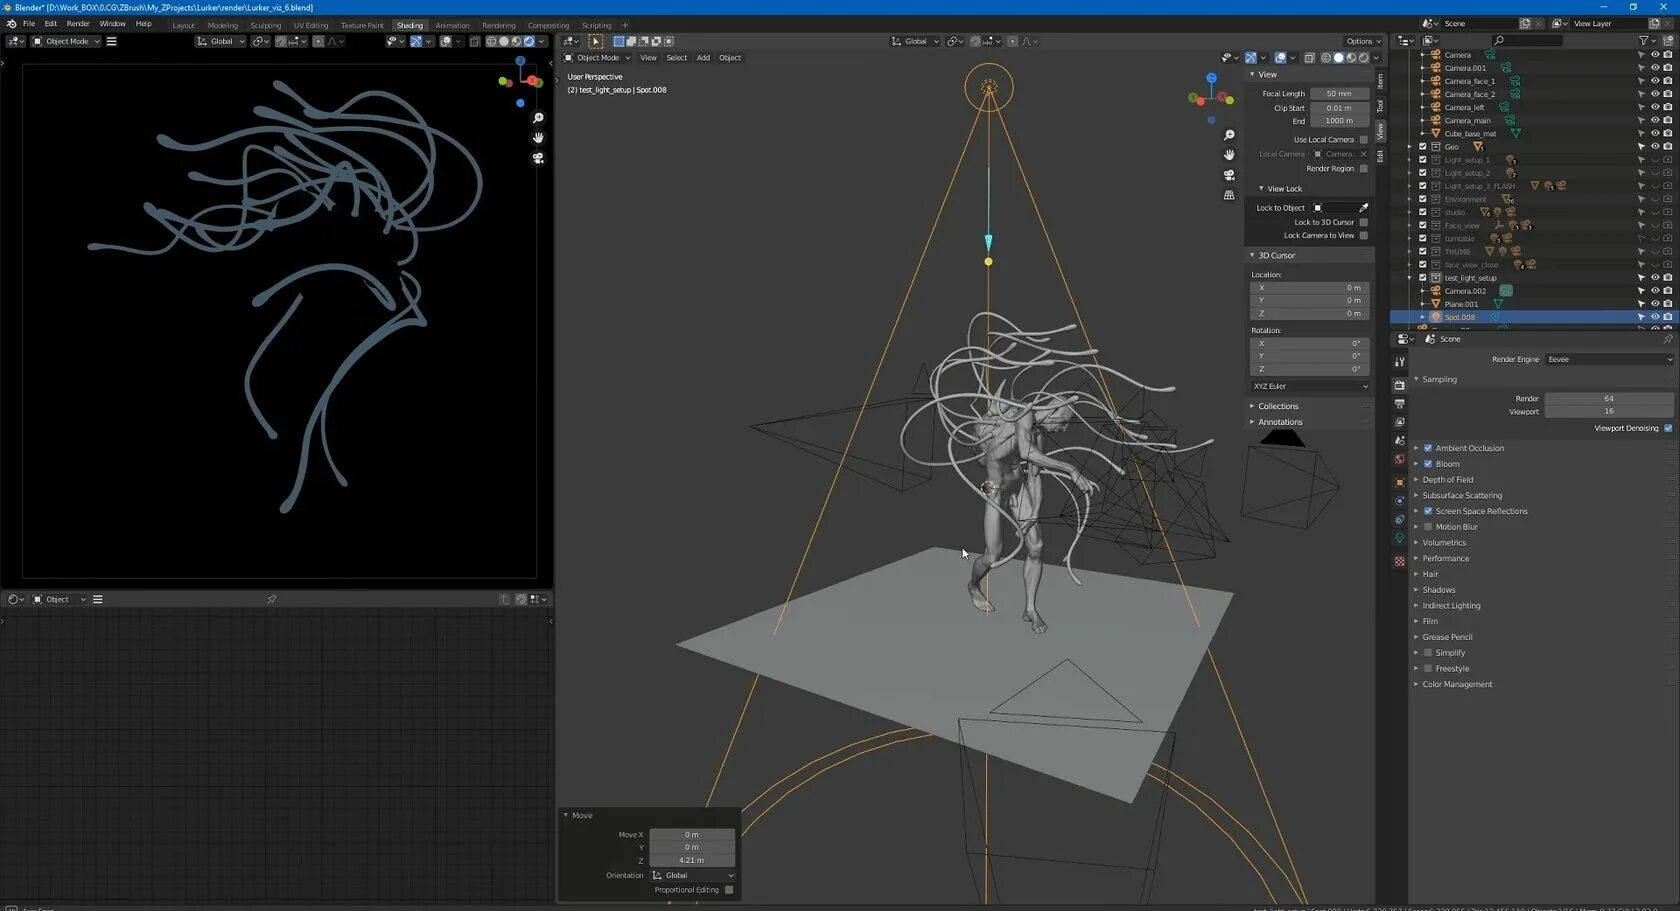Select the tweak cursor tool icon in viewport header

coord(596,41)
